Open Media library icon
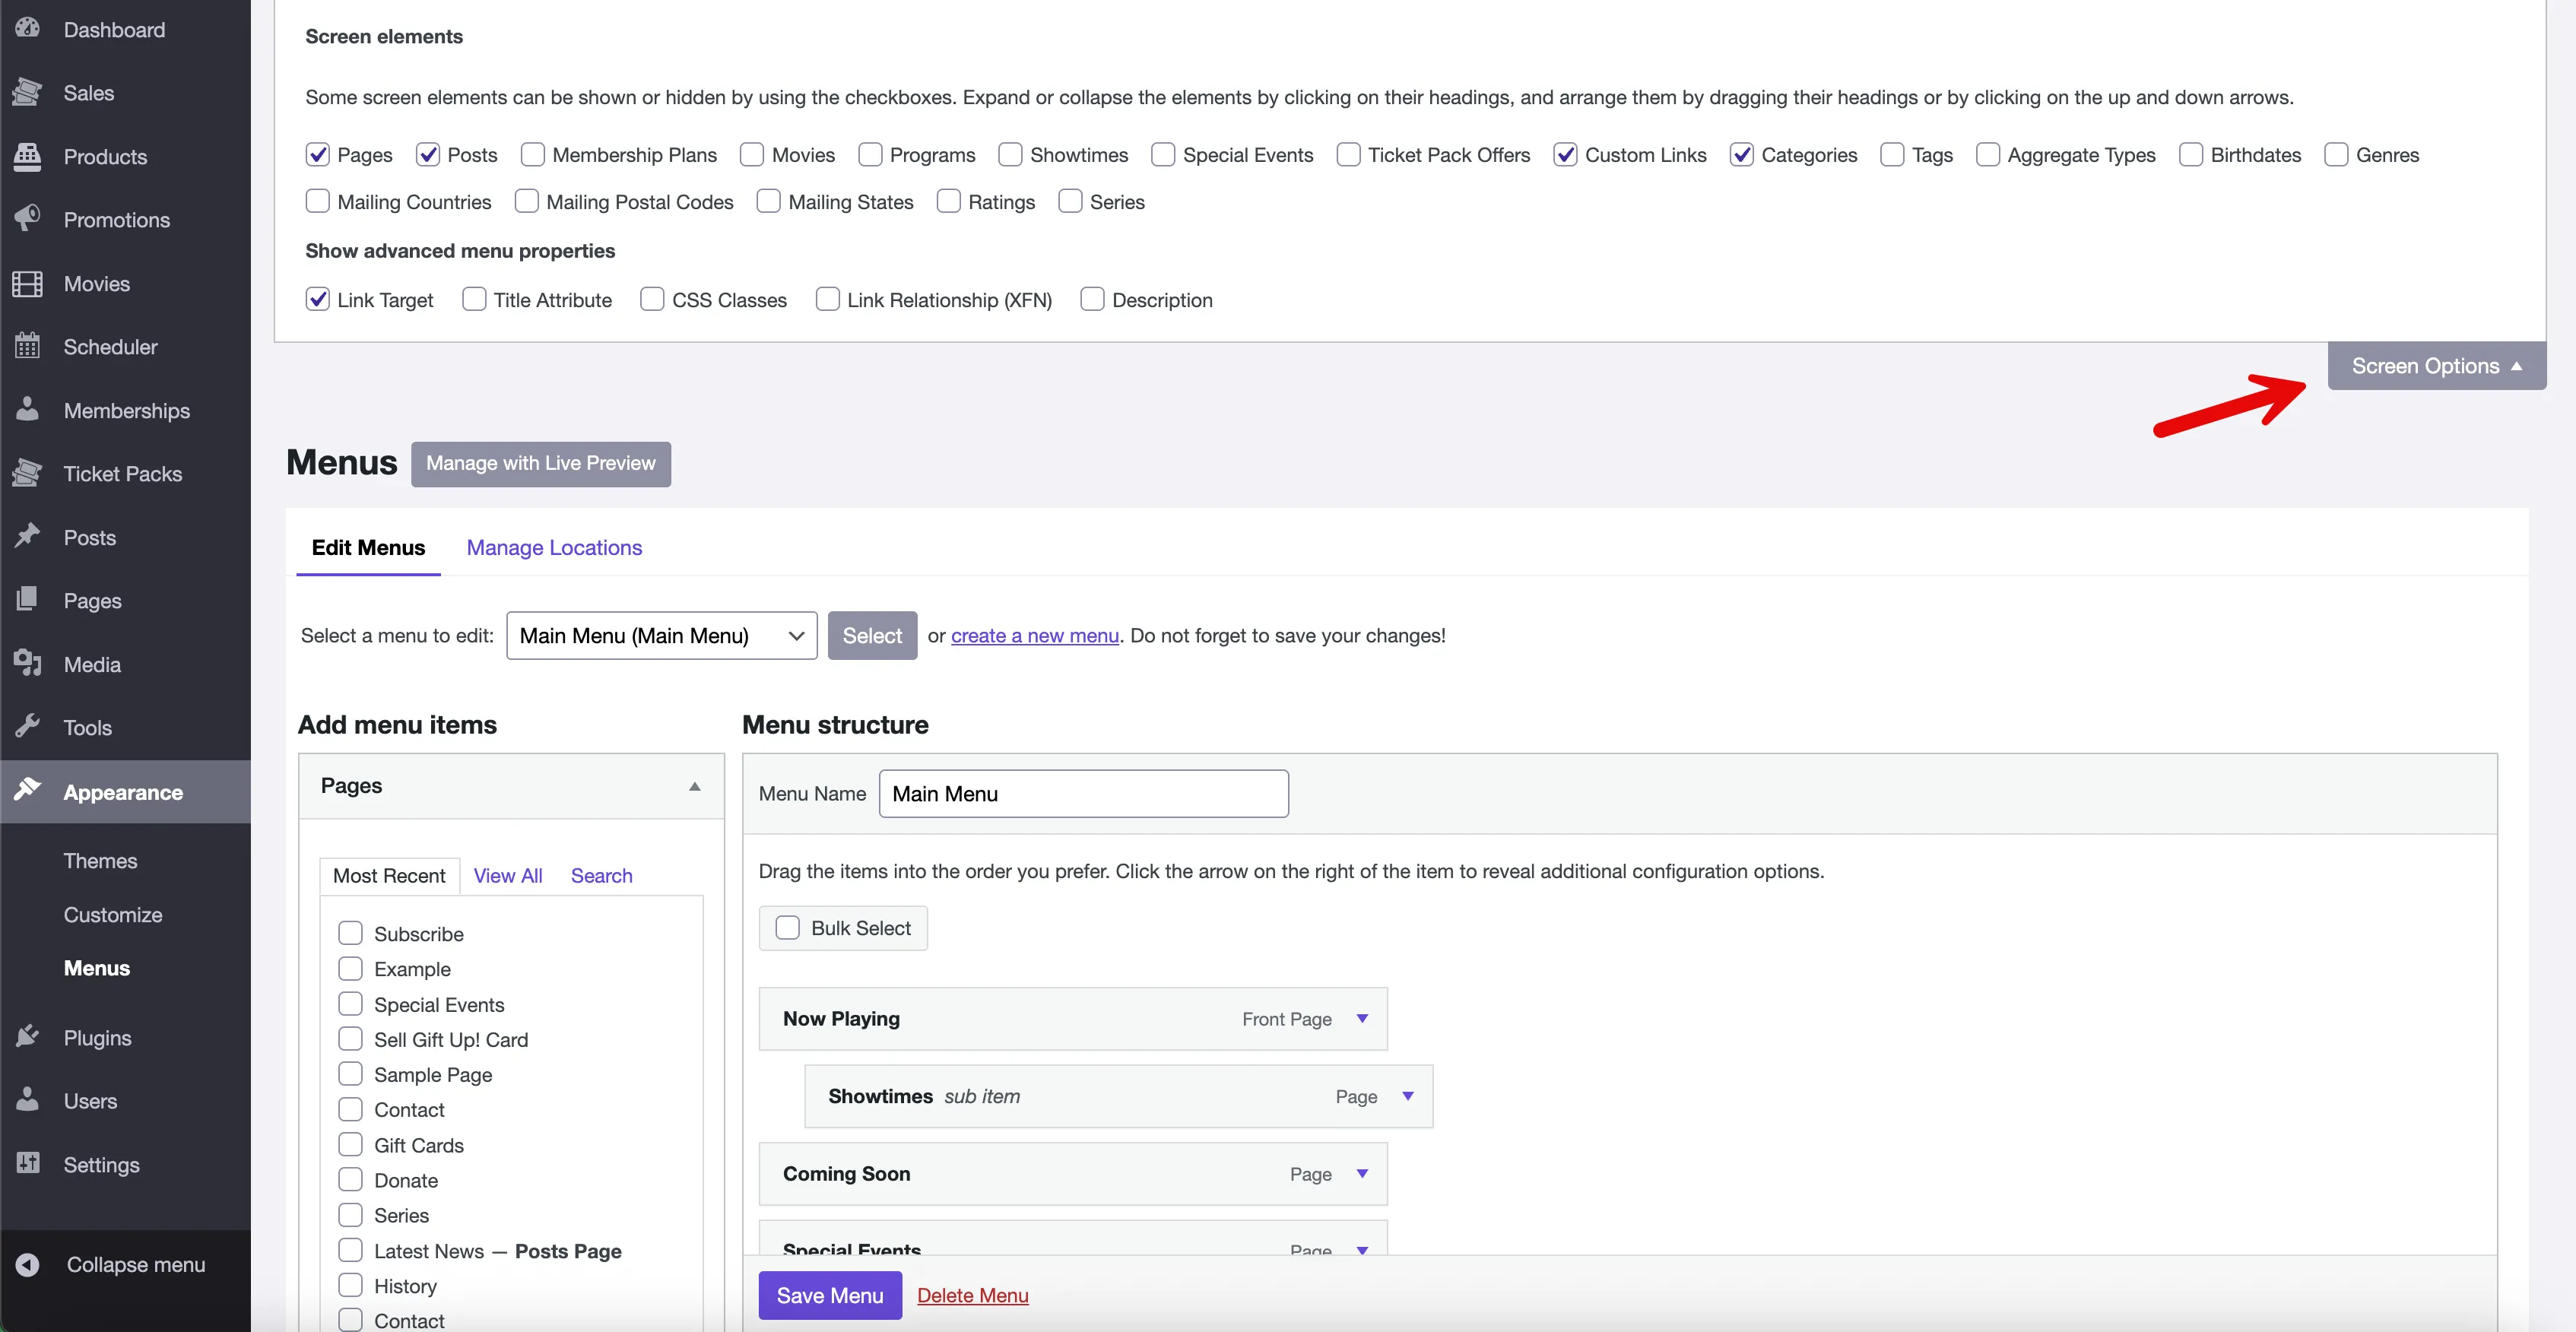This screenshot has width=2576, height=1332. [28, 664]
